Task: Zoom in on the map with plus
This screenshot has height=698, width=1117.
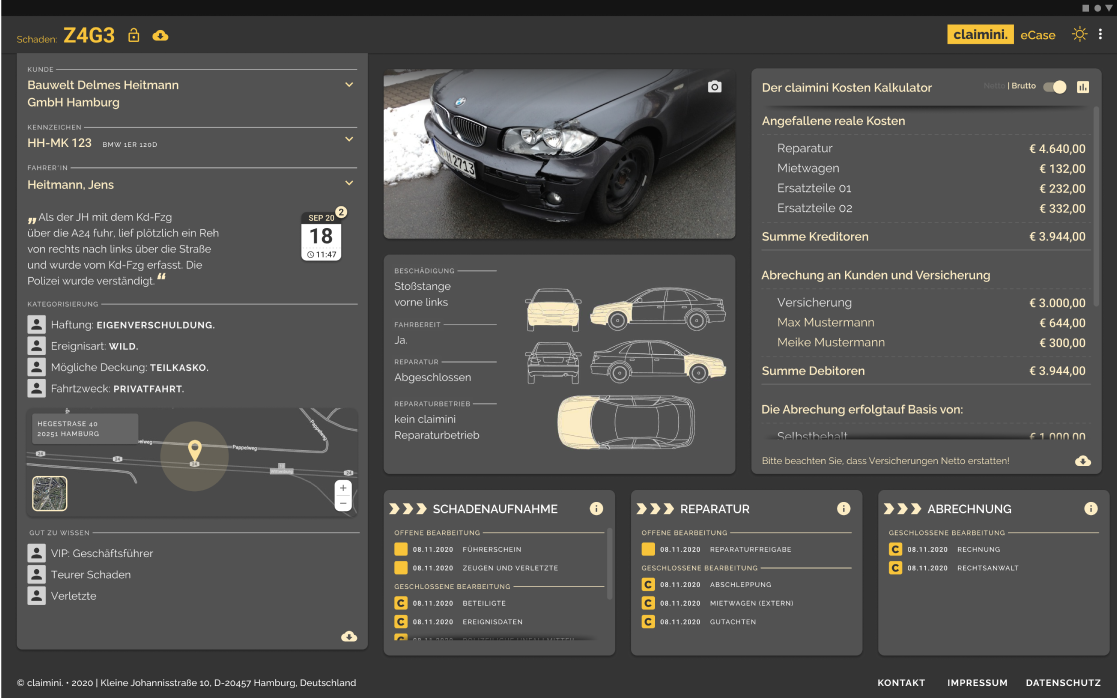Action: point(343,488)
